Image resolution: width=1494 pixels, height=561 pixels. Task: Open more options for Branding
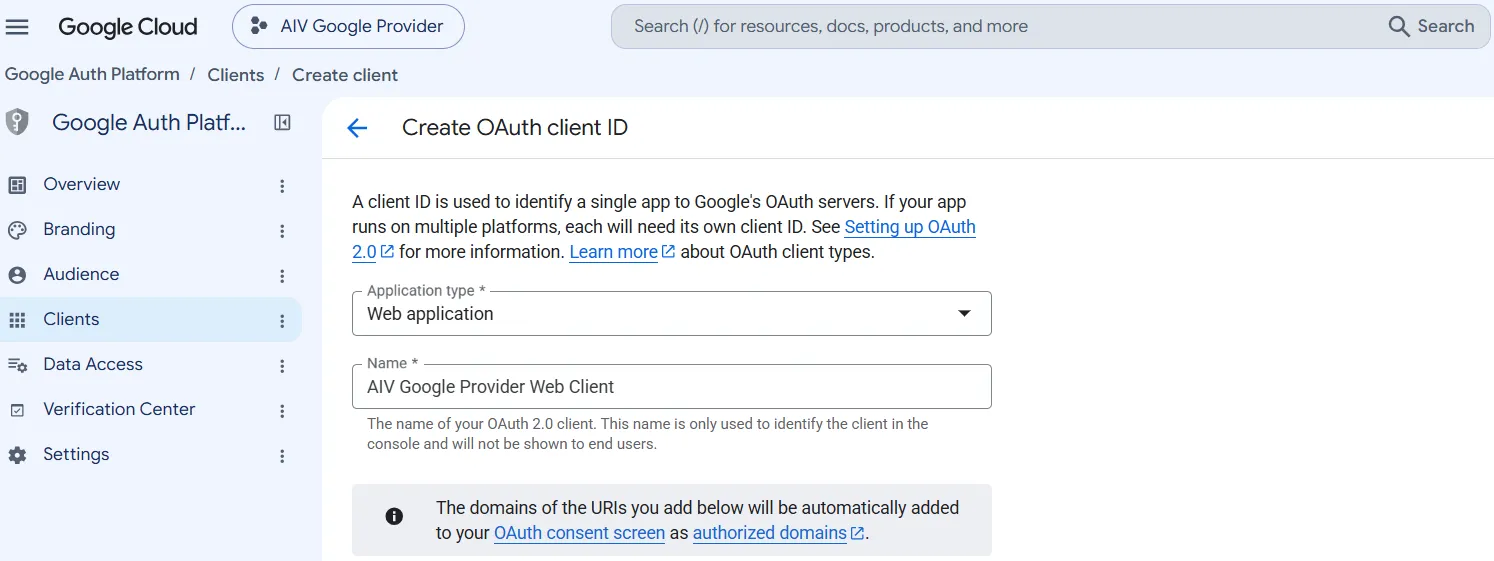pyautogui.click(x=282, y=231)
